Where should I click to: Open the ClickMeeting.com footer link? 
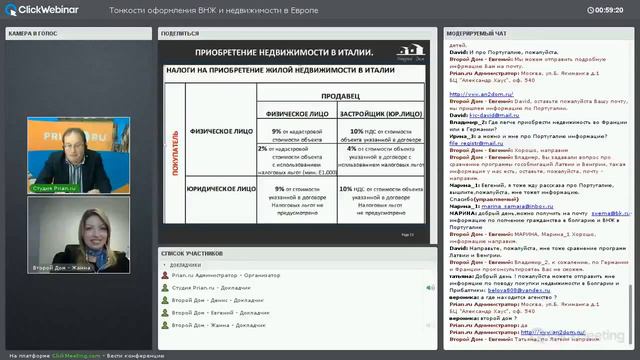(x=76, y=356)
